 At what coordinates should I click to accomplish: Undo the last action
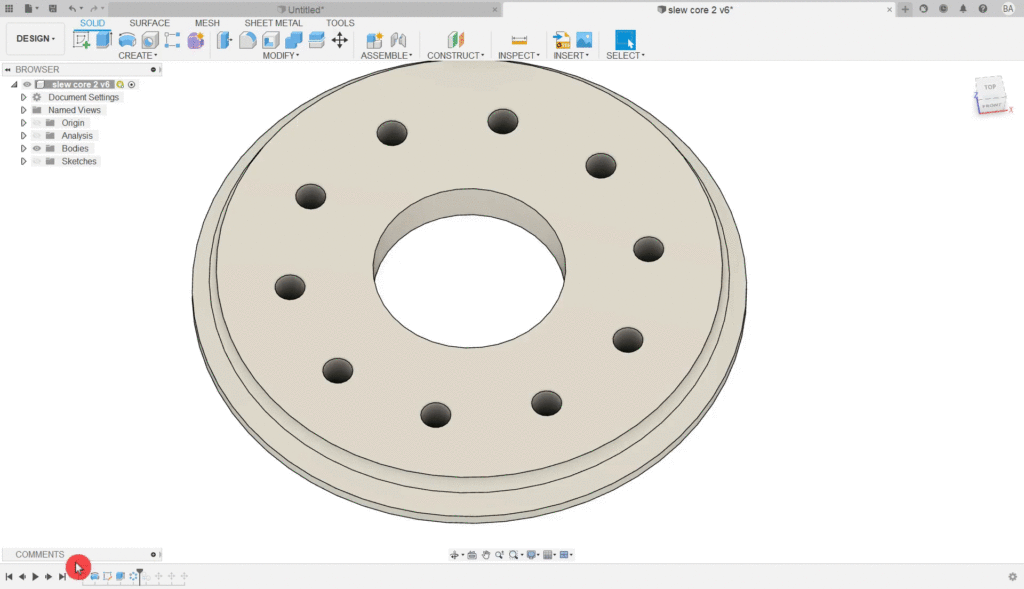[72, 9]
